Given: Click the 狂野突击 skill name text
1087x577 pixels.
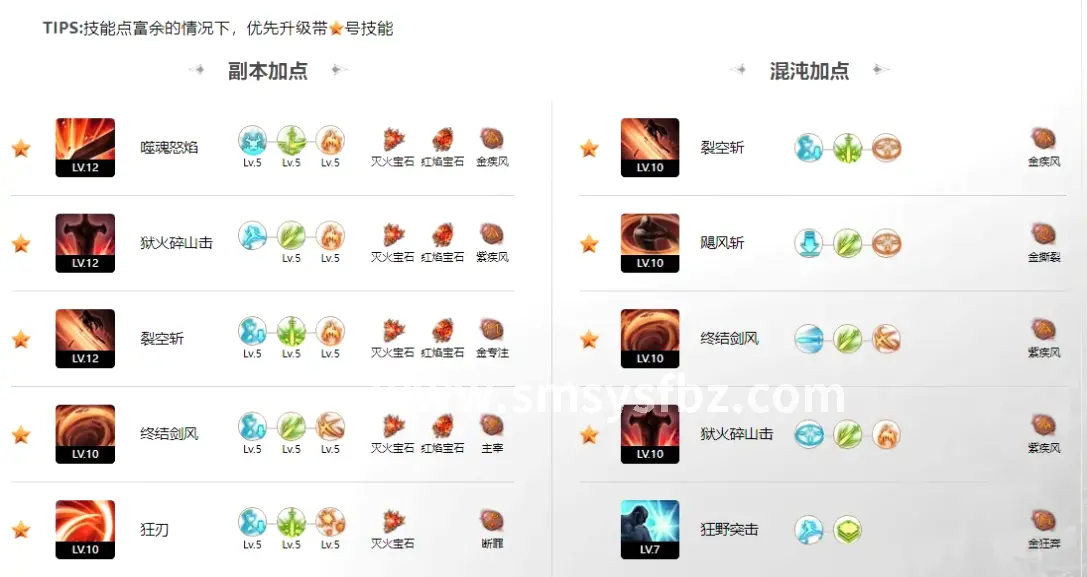Looking at the screenshot, I should [729, 530].
